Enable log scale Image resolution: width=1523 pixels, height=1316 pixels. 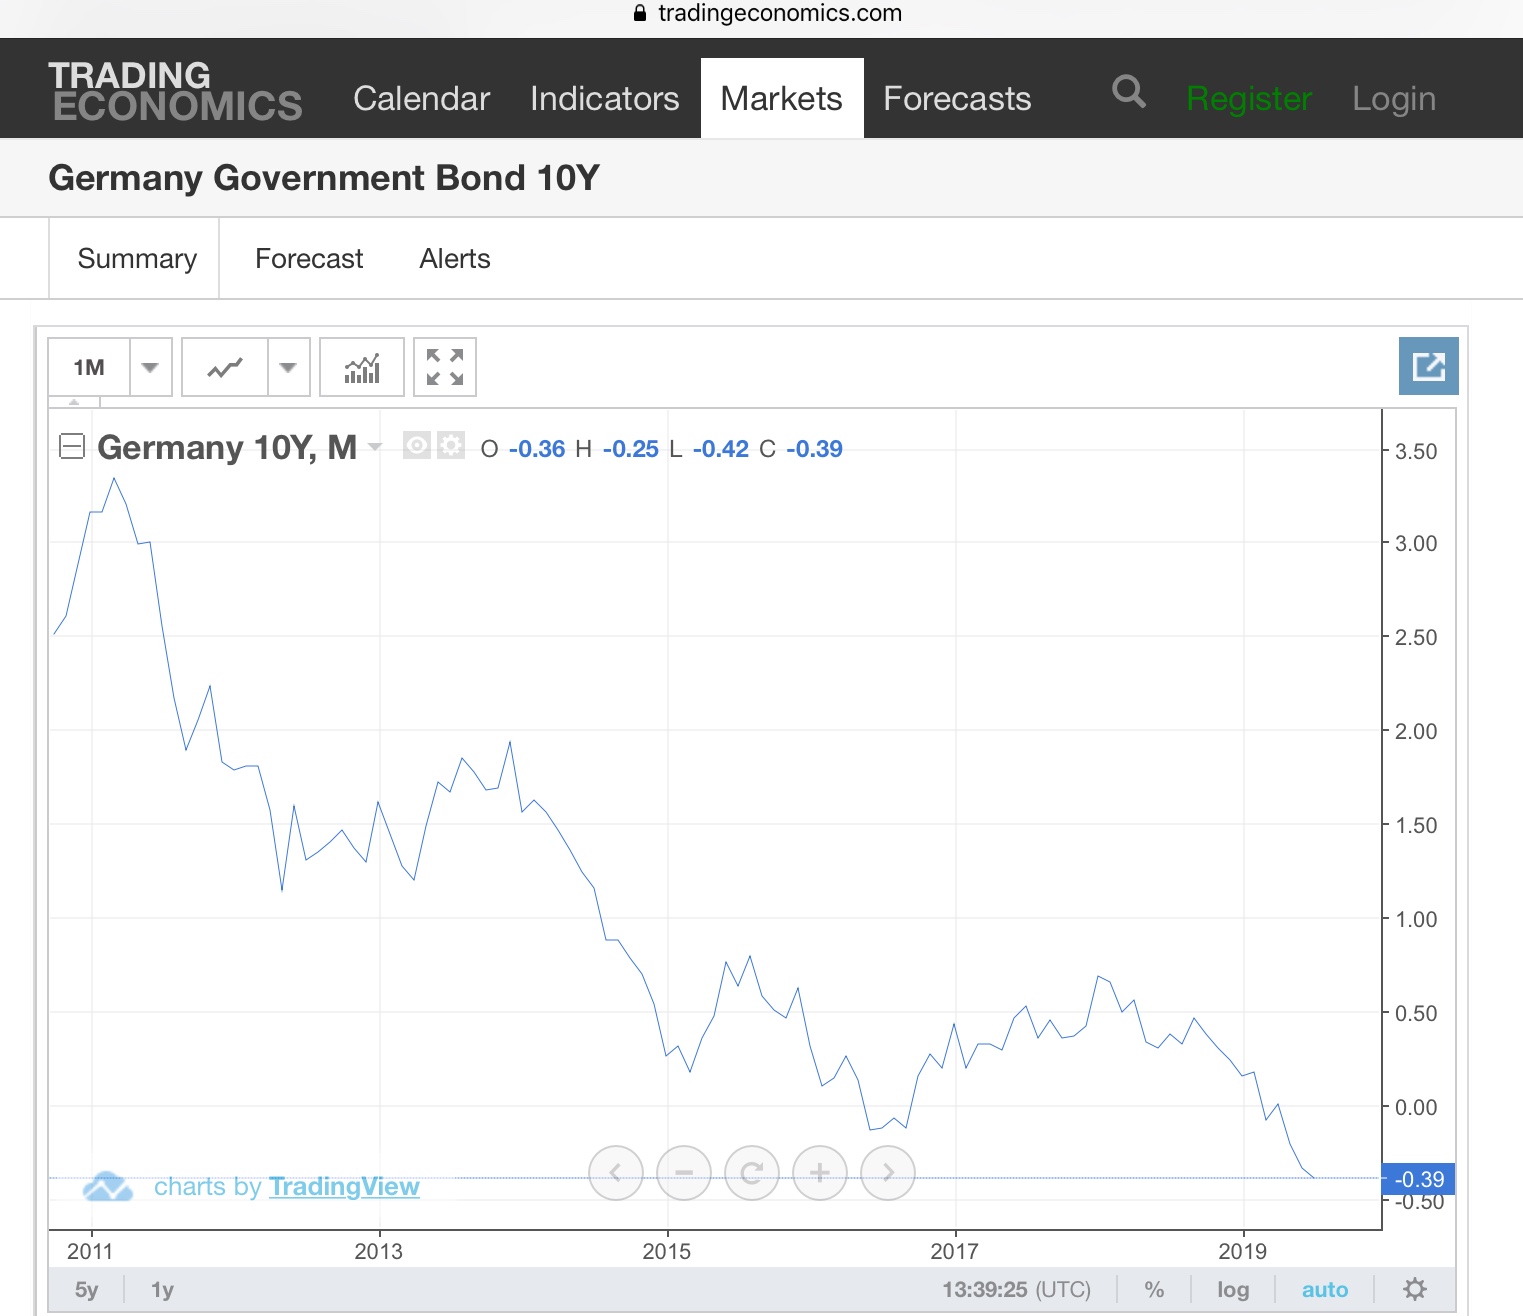[x=1233, y=1289]
